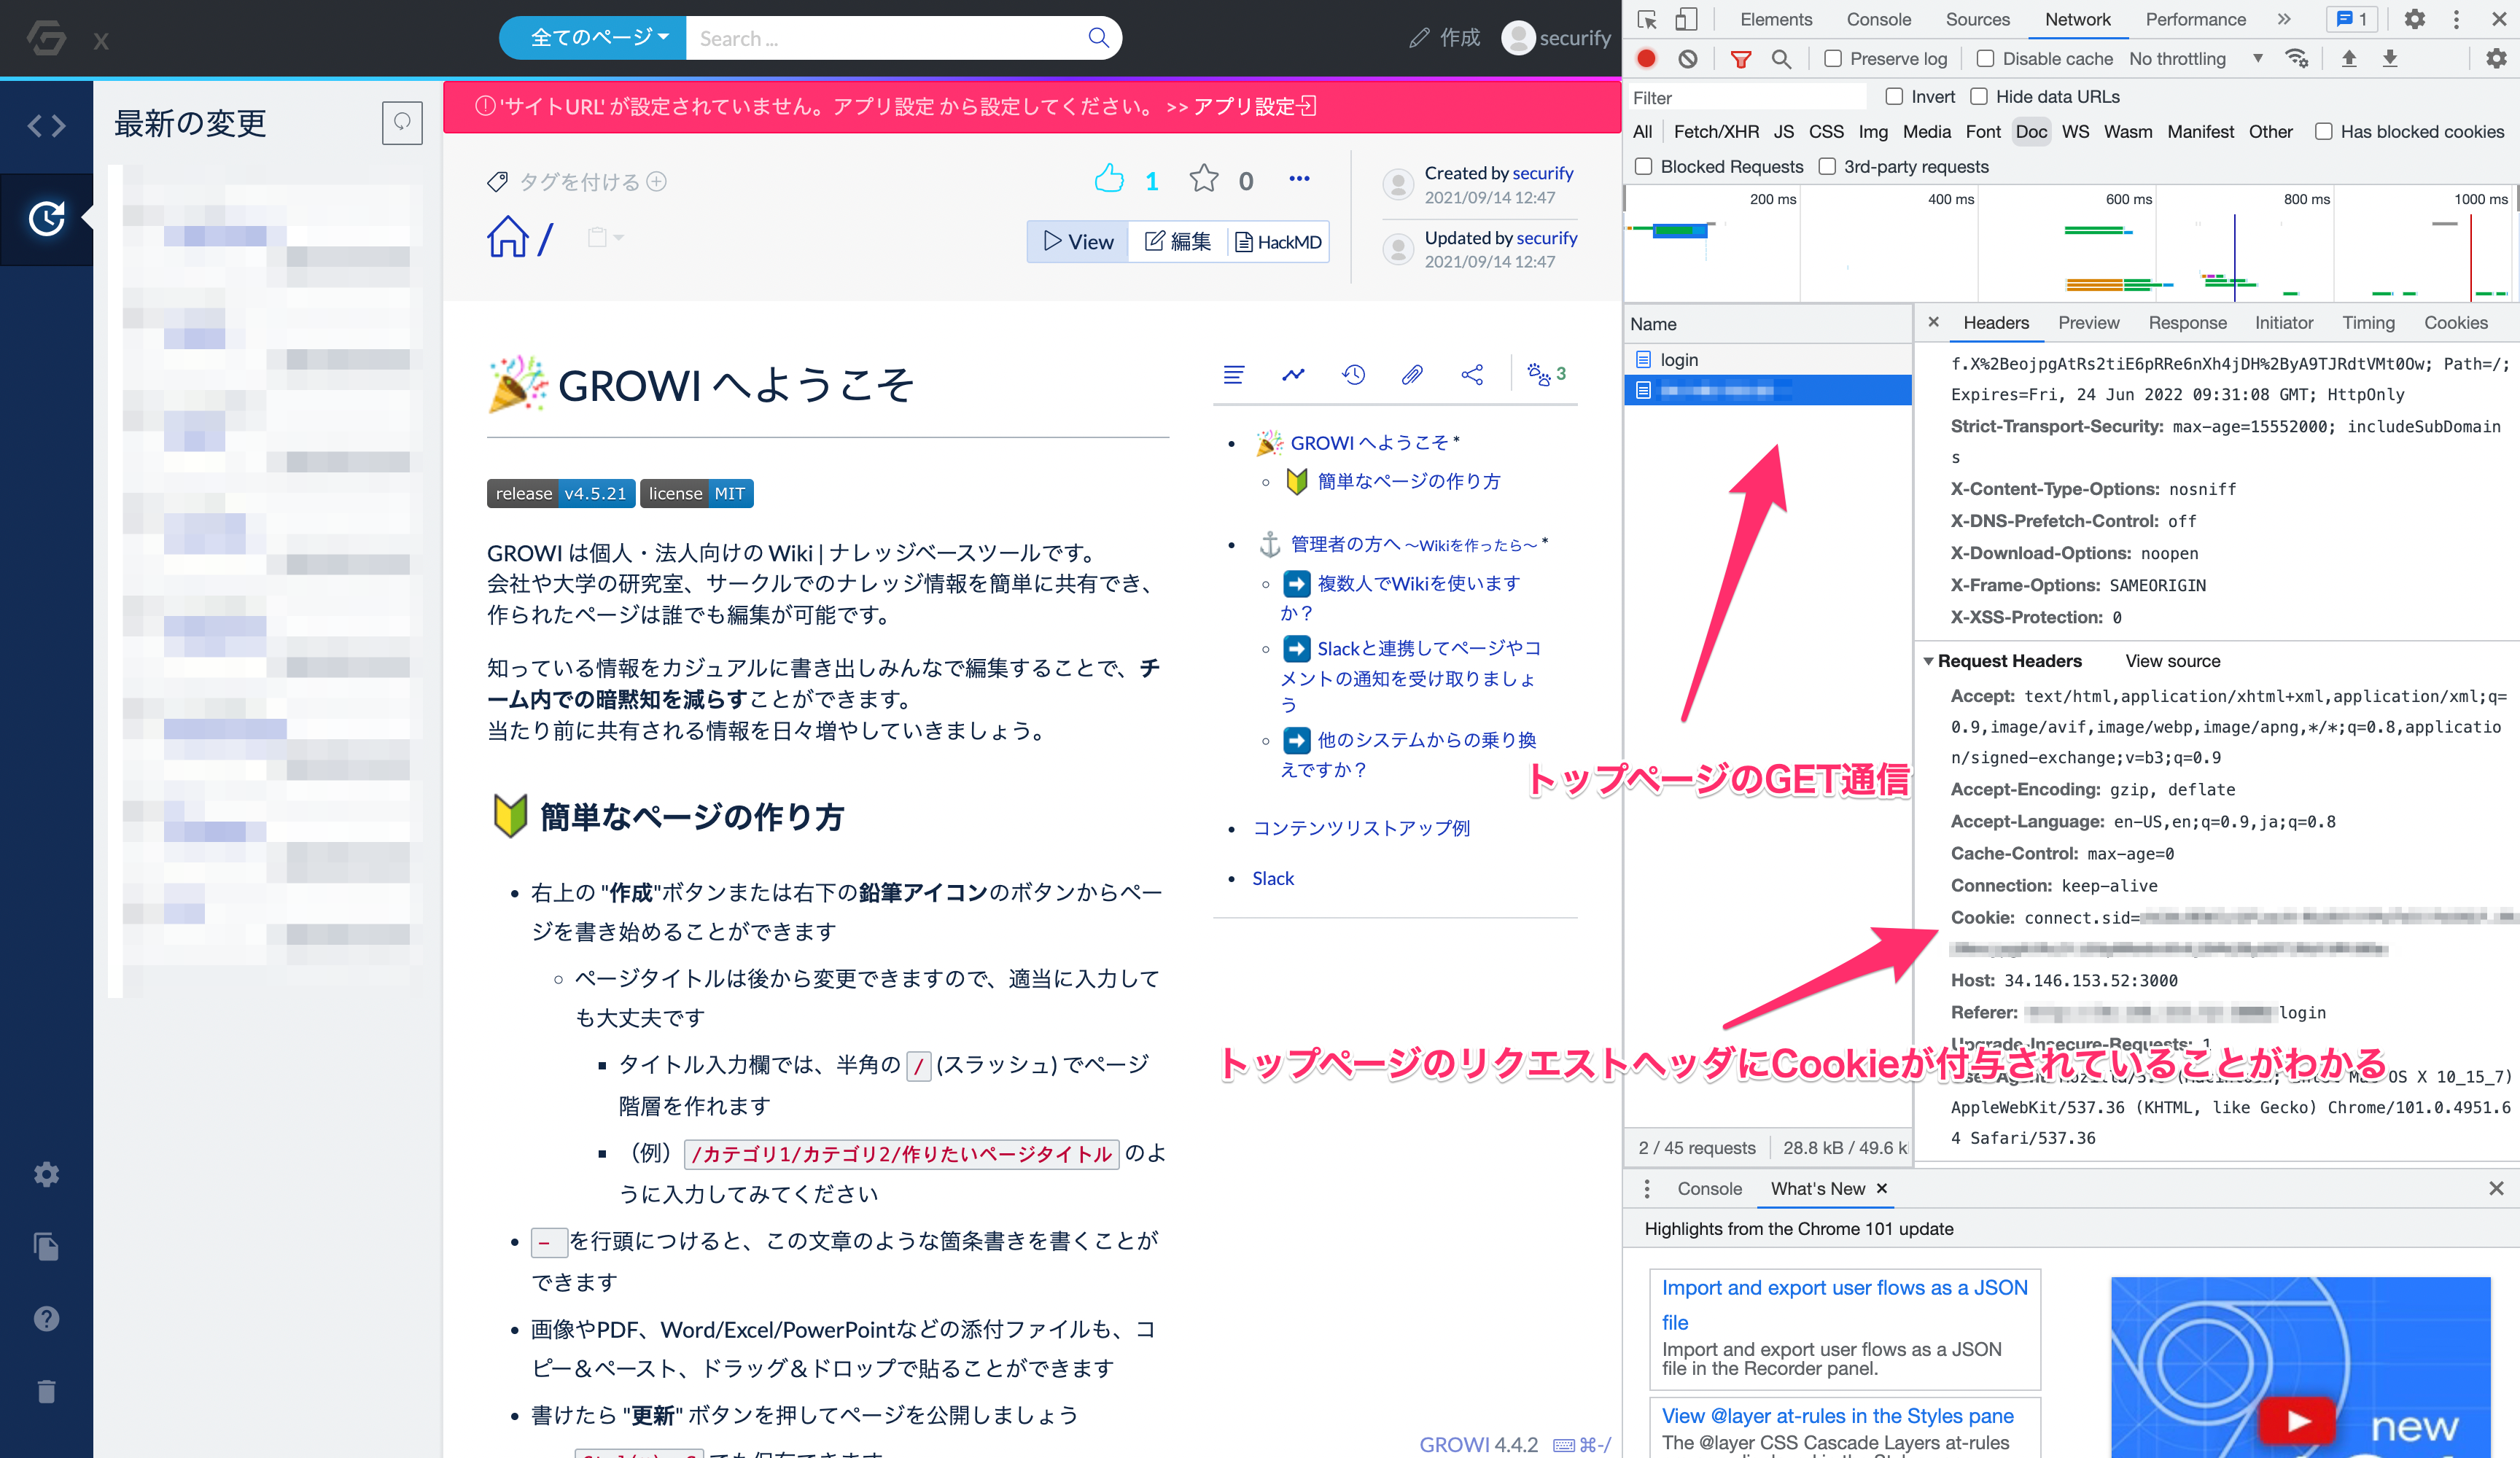Toggle Blocked Requests checkbox
Viewport: 2520px width, 1458px height.
1643,167
